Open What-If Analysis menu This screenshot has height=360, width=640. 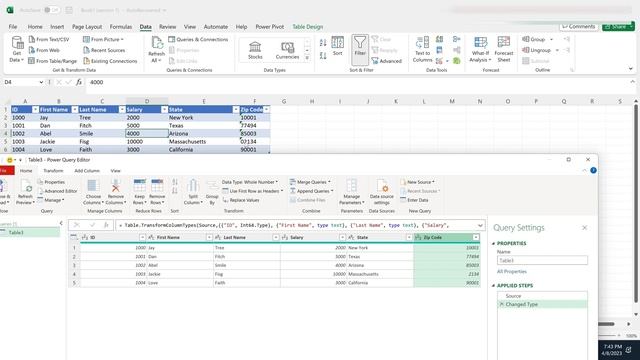point(480,49)
